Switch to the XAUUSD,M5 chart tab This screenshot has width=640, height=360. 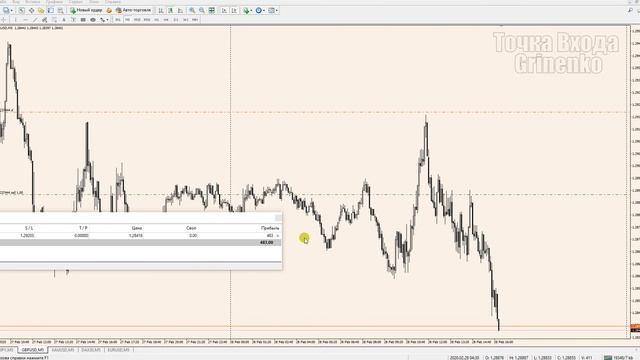coord(62,350)
